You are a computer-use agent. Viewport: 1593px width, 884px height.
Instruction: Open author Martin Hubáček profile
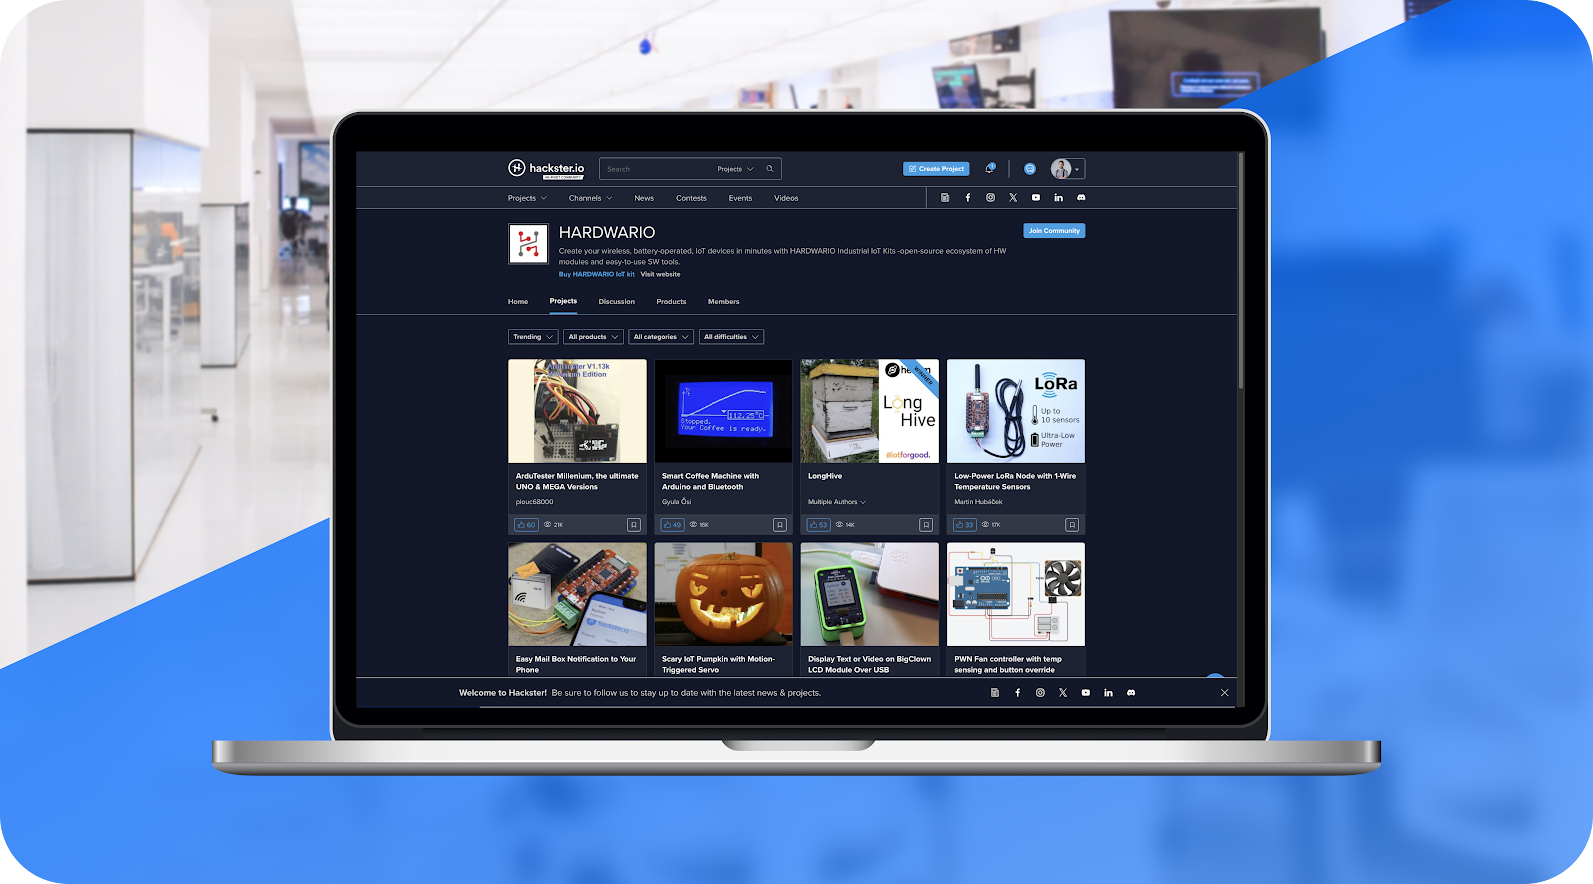[x=978, y=502]
